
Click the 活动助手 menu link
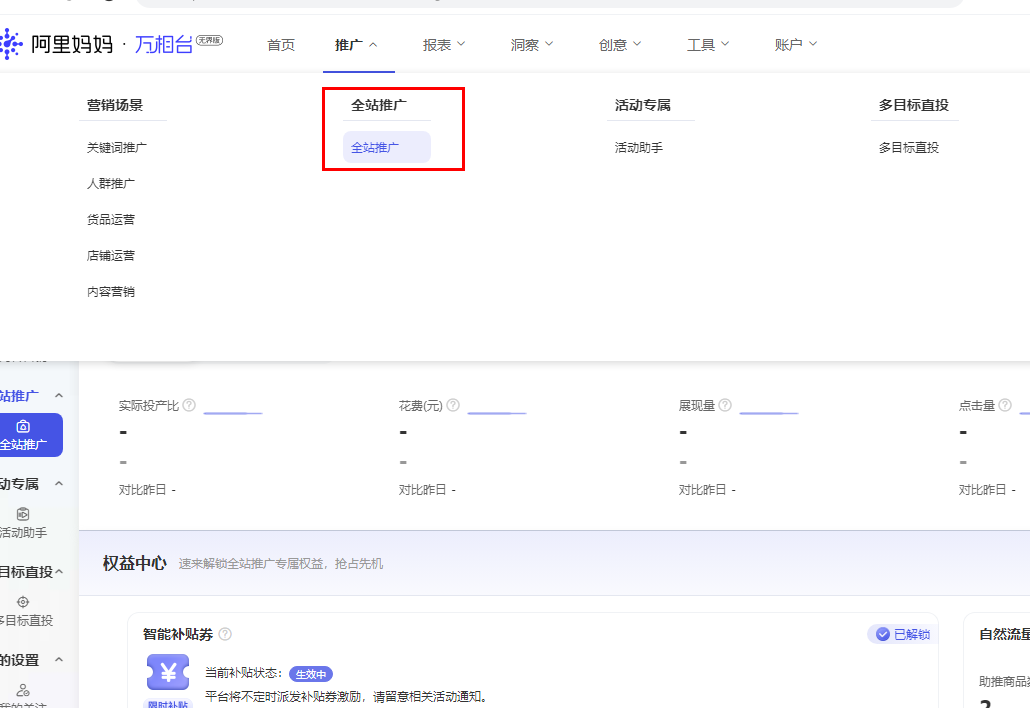coord(639,148)
